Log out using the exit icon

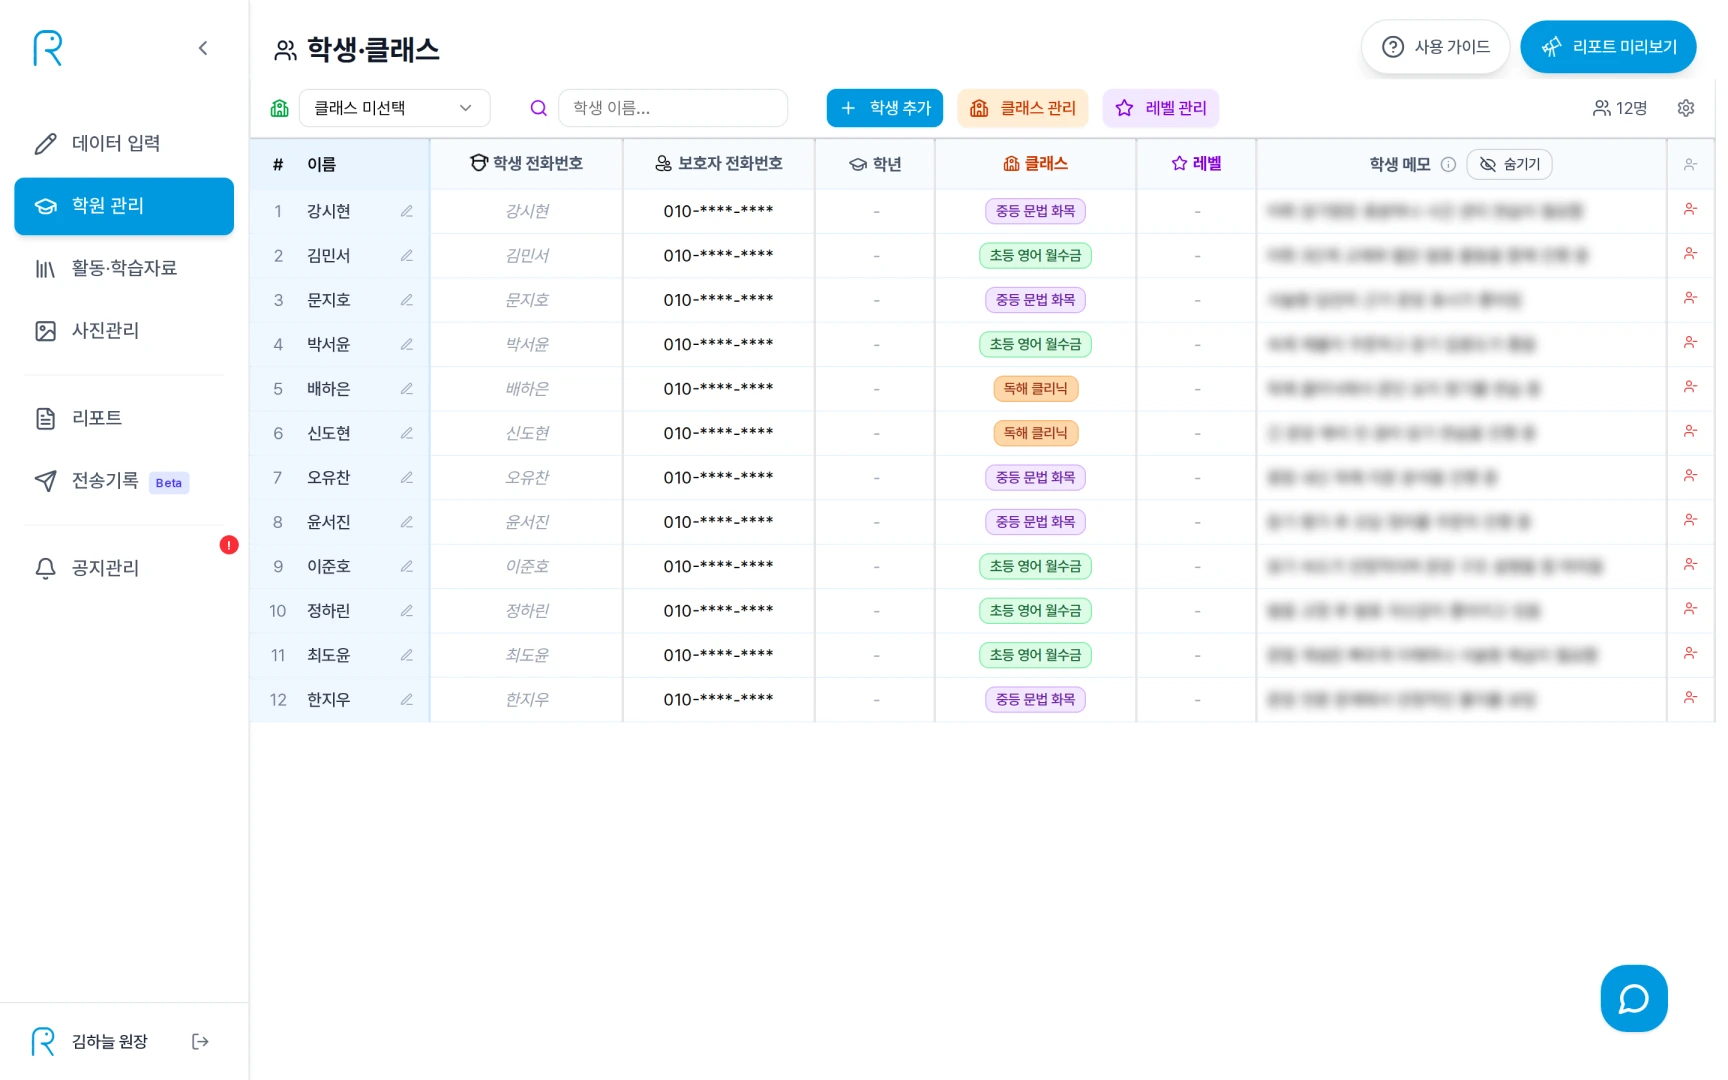point(200,1042)
